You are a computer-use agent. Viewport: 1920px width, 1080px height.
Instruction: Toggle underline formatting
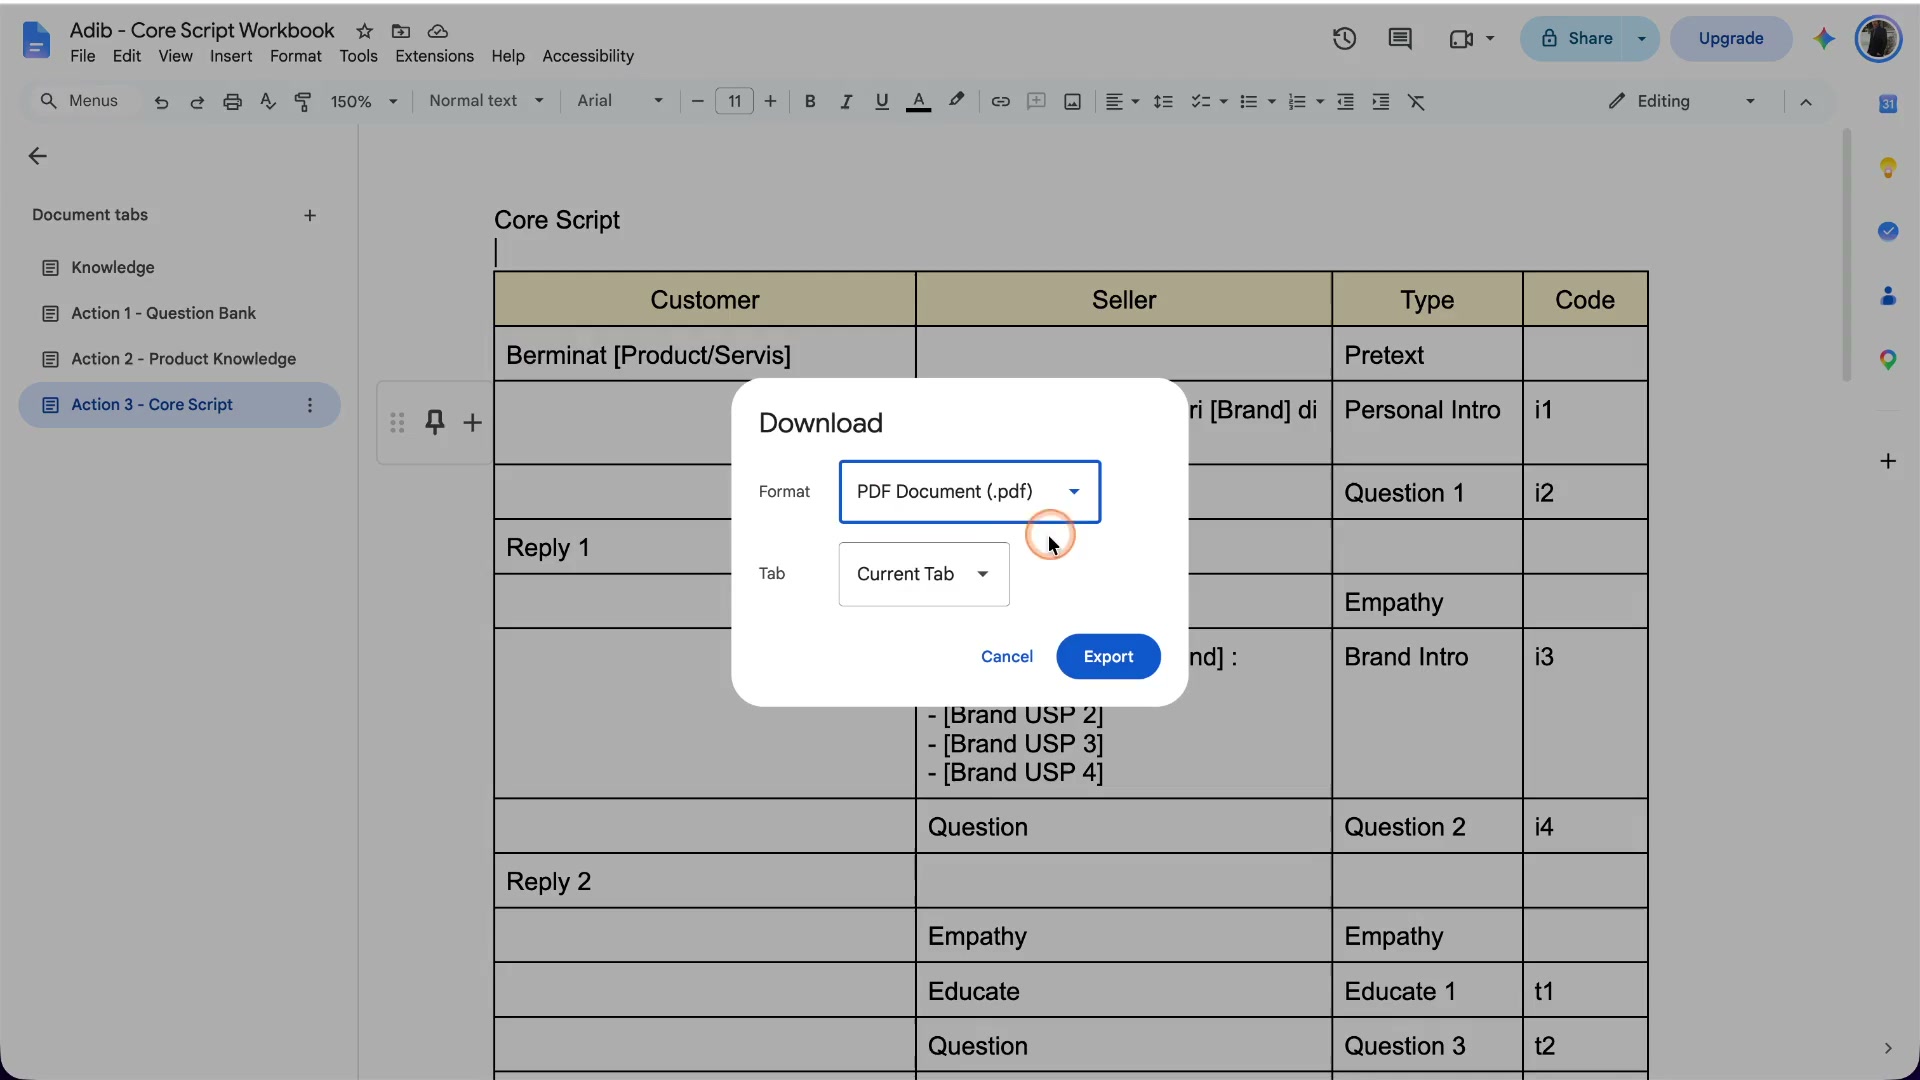tap(881, 102)
